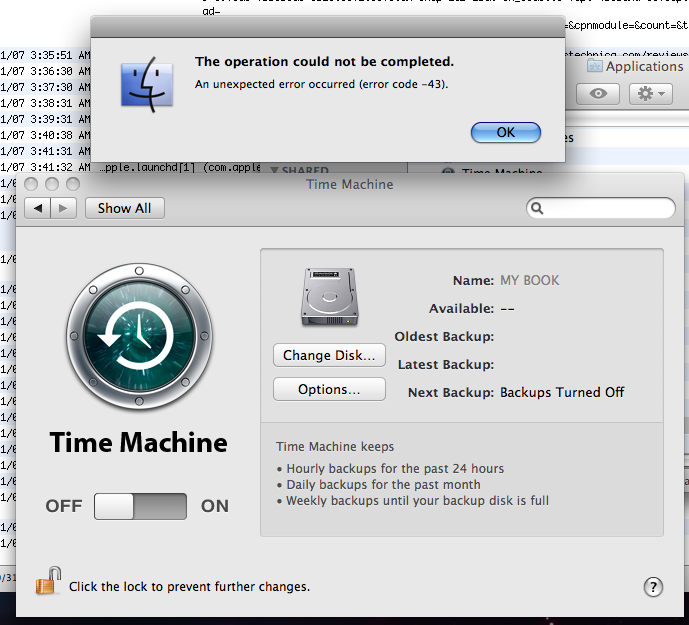Click the magnifying glass search icon
The height and width of the screenshot is (625, 689).
tap(537, 208)
